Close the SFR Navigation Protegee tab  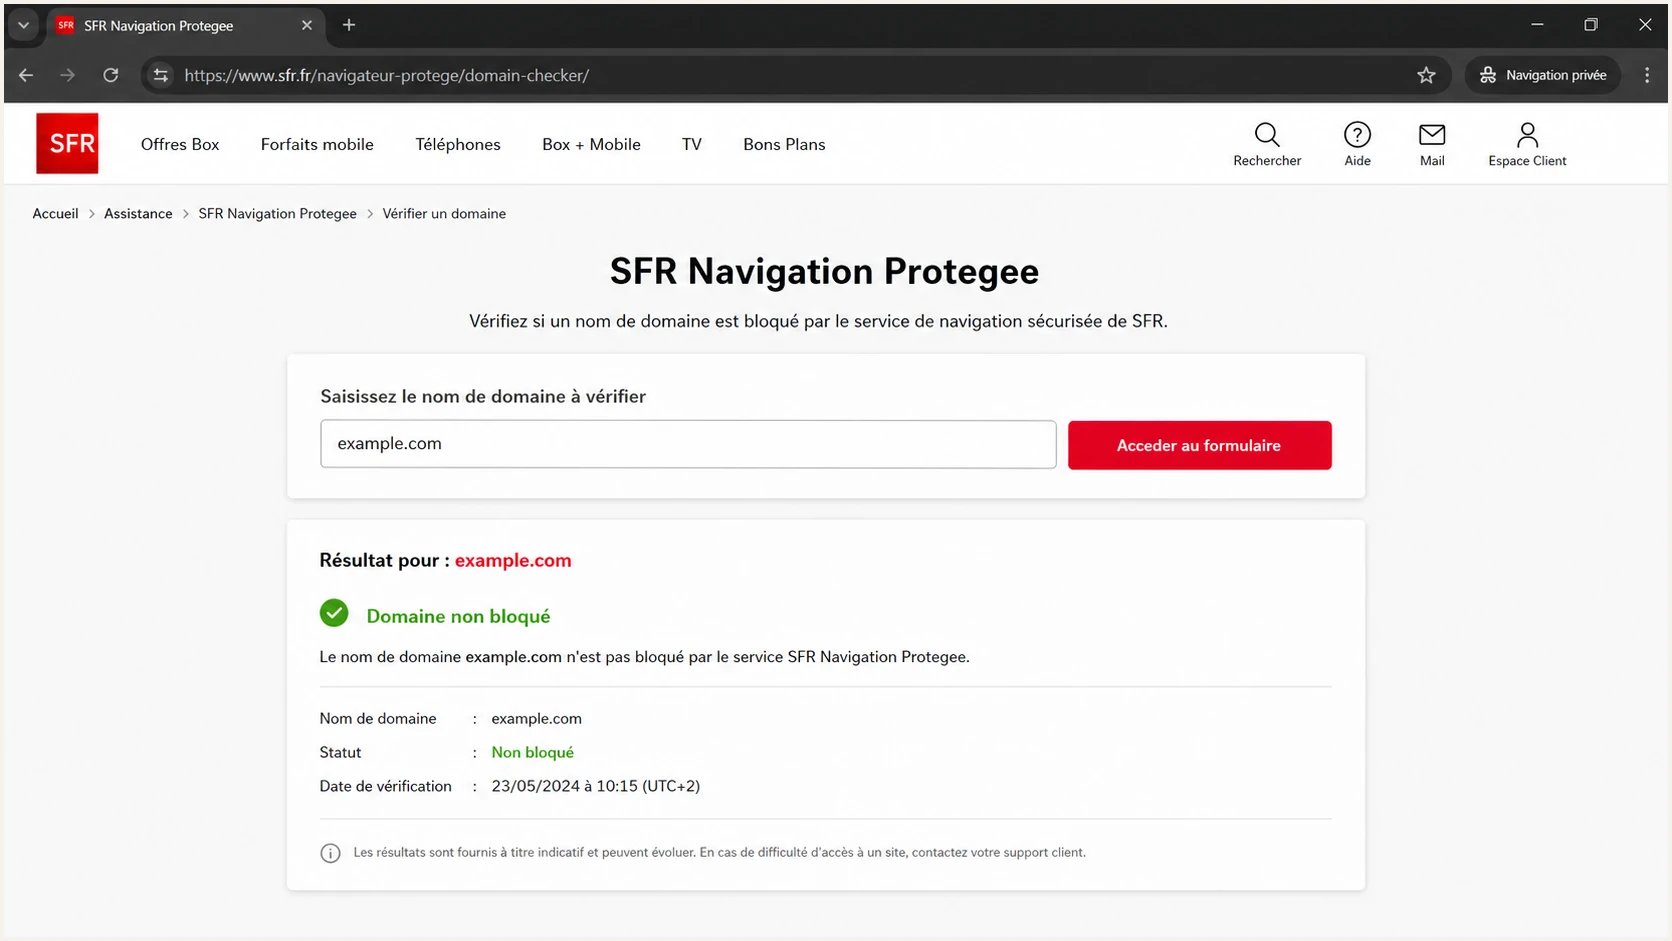[x=307, y=25]
